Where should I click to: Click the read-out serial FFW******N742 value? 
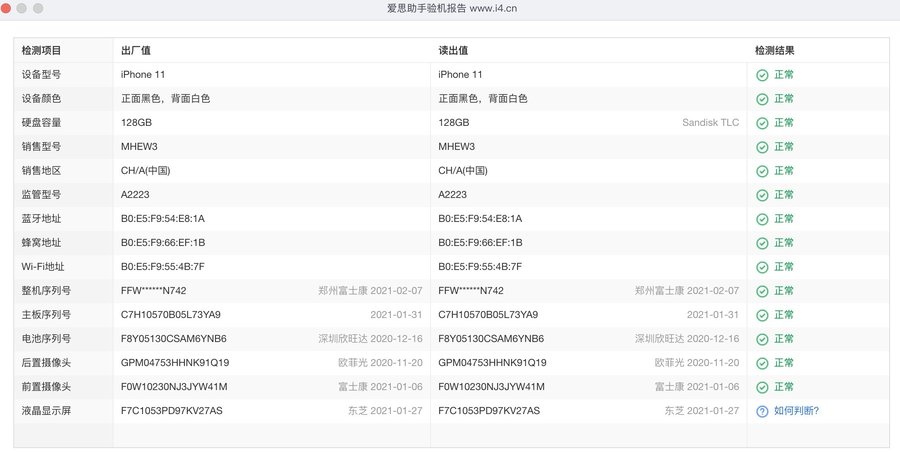pos(471,291)
